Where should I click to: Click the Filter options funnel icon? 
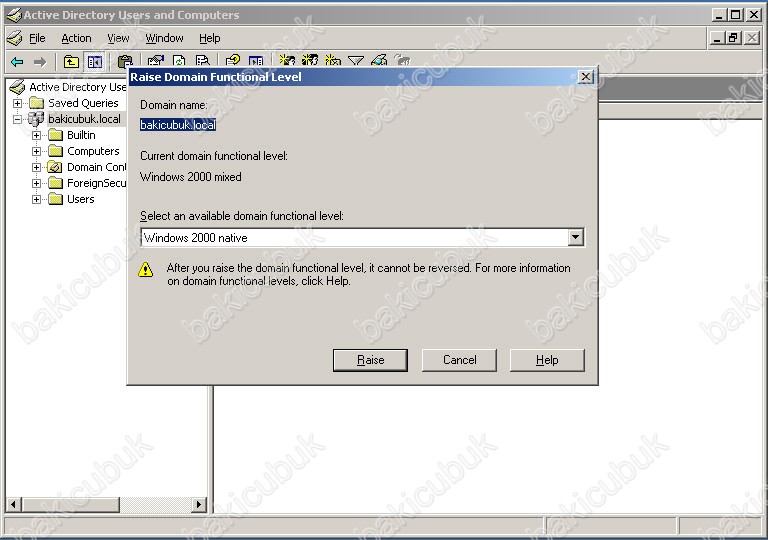pos(356,61)
